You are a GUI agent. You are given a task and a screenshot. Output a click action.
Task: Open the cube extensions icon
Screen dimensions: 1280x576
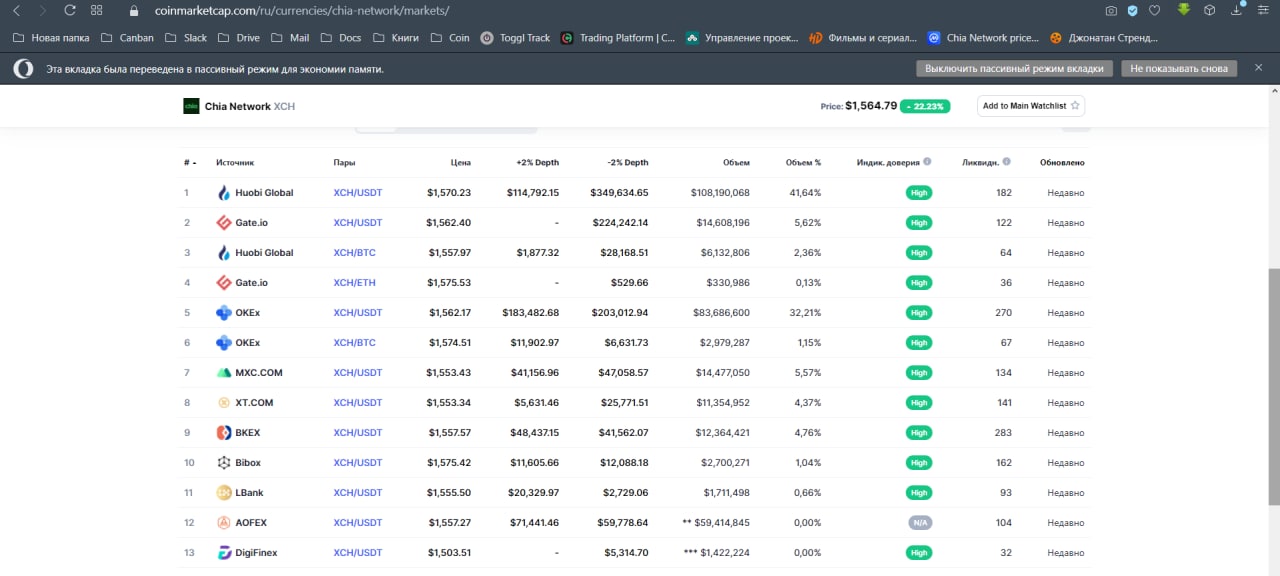(x=1209, y=11)
